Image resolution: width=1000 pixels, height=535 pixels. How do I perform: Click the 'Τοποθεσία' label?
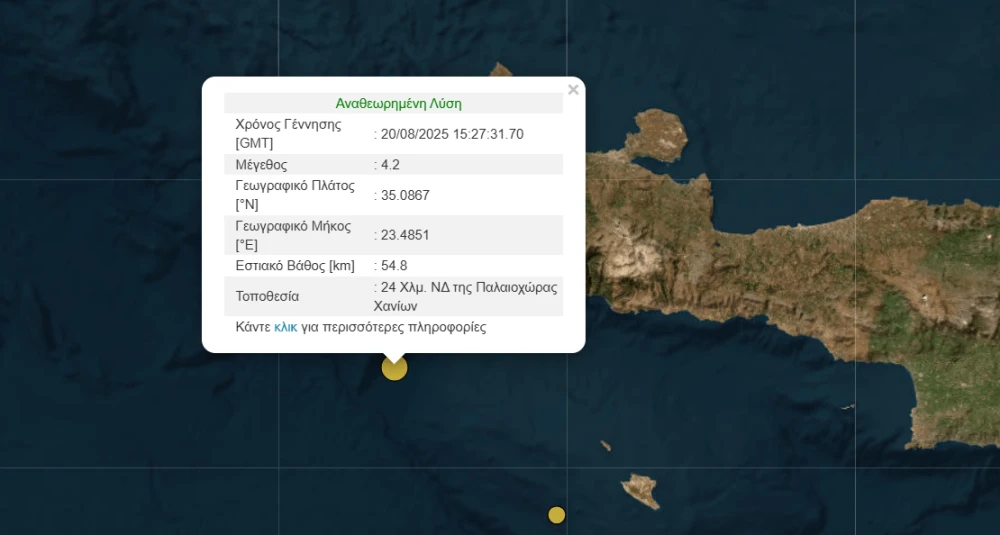(x=267, y=297)
